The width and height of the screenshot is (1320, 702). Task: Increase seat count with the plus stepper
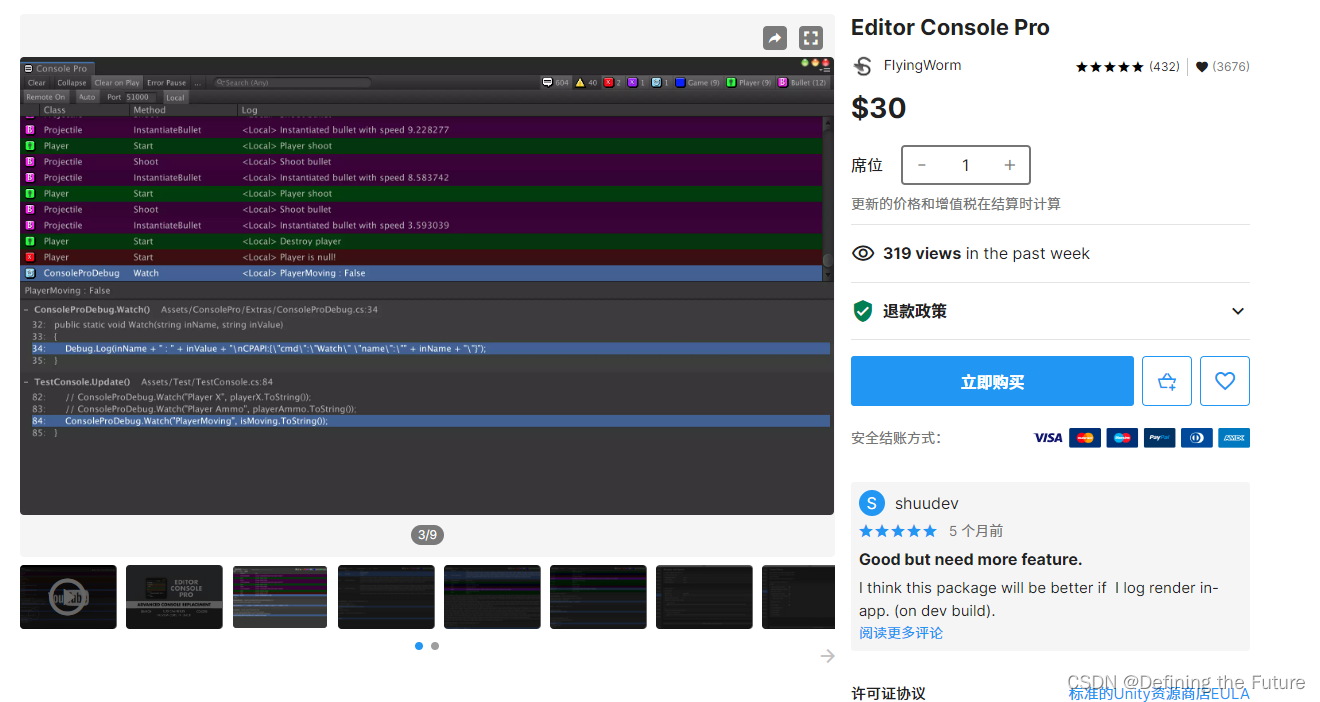pyautogui.click(x=1009, y=165)
